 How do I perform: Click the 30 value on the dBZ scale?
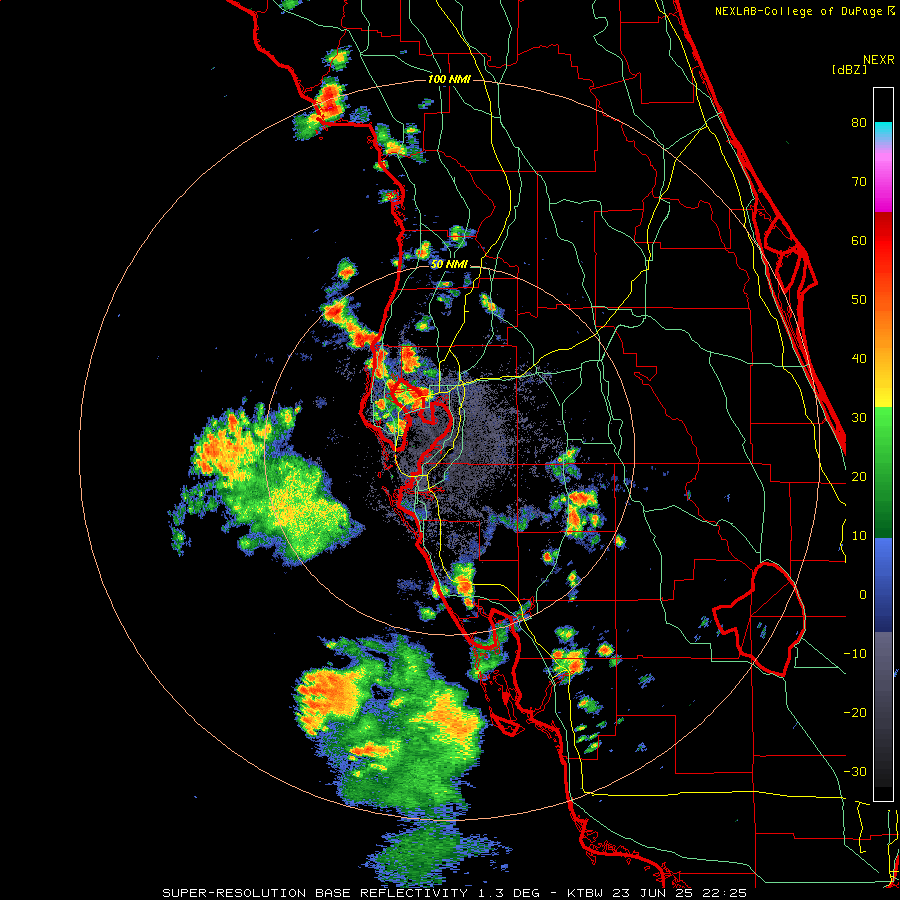tap(859, 417)
